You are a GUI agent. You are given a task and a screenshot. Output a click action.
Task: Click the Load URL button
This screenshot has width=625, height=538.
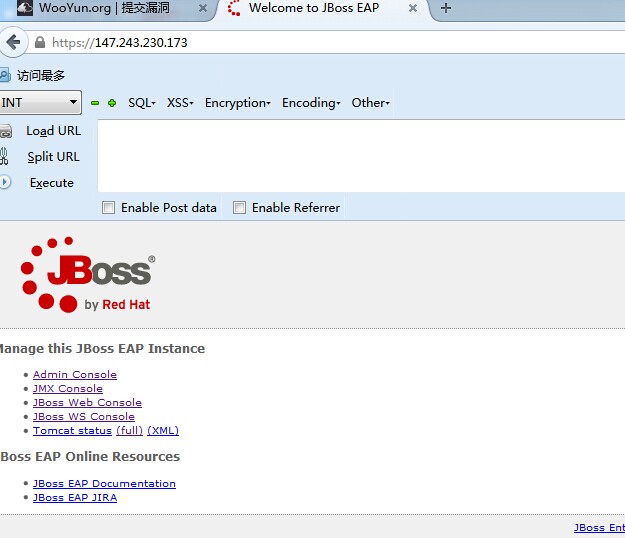pos(53,131)
